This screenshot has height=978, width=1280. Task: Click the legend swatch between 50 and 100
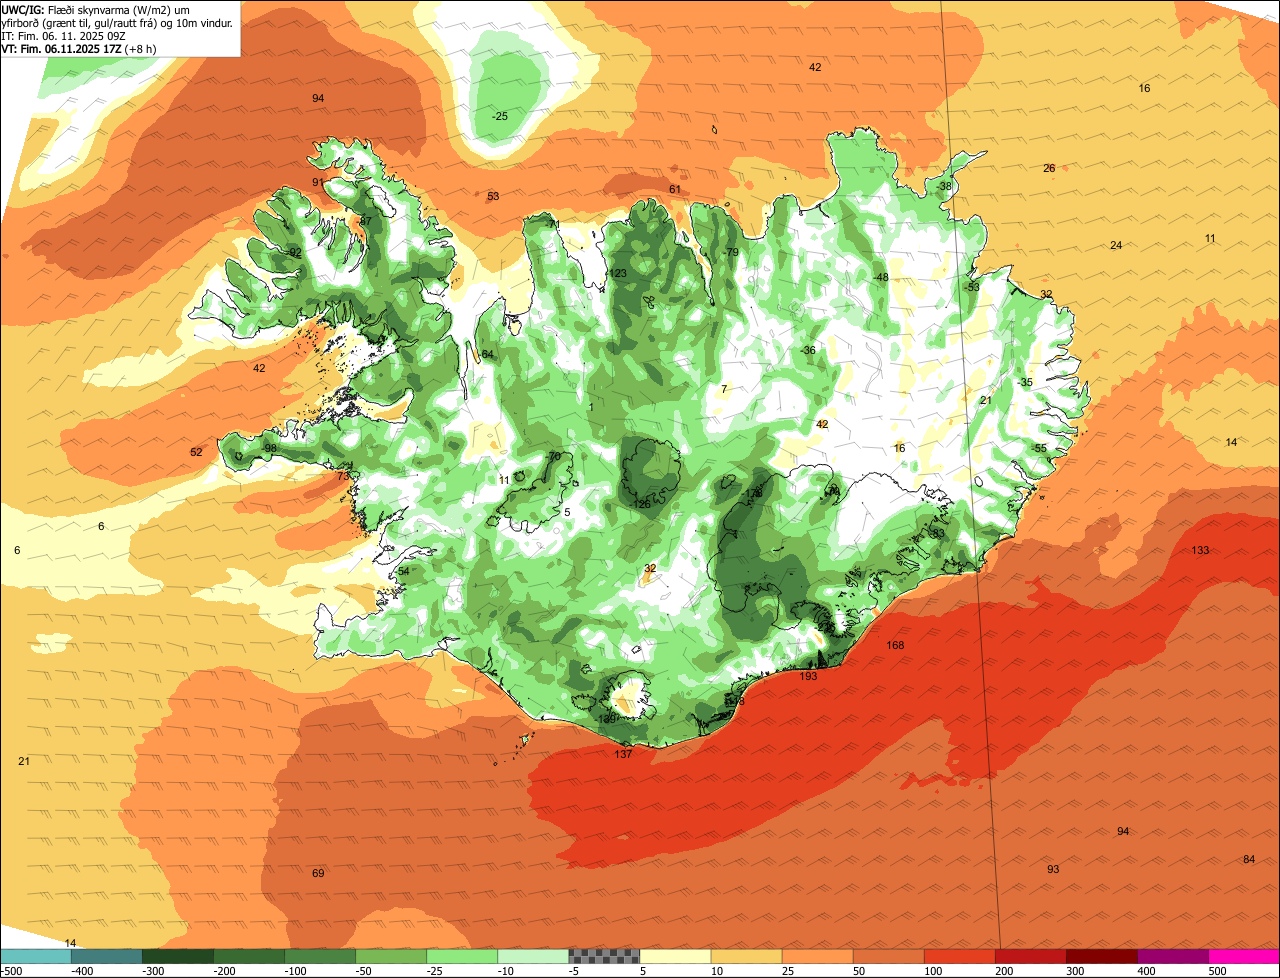(888, 956)
